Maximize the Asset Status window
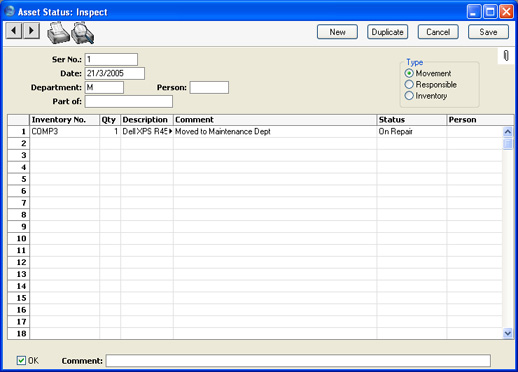 point(490,12)
